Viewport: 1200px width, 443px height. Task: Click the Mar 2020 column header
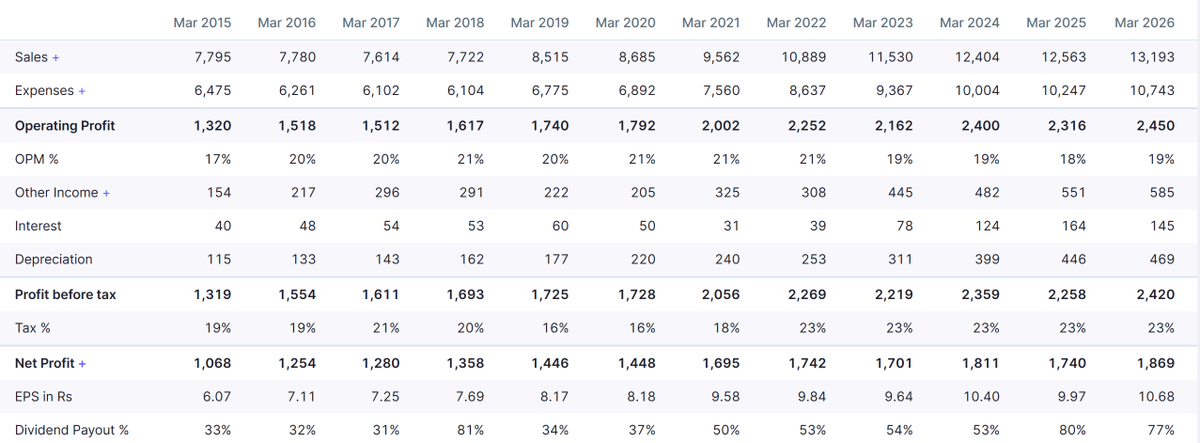pyautogui.click(x=625, y=21)
